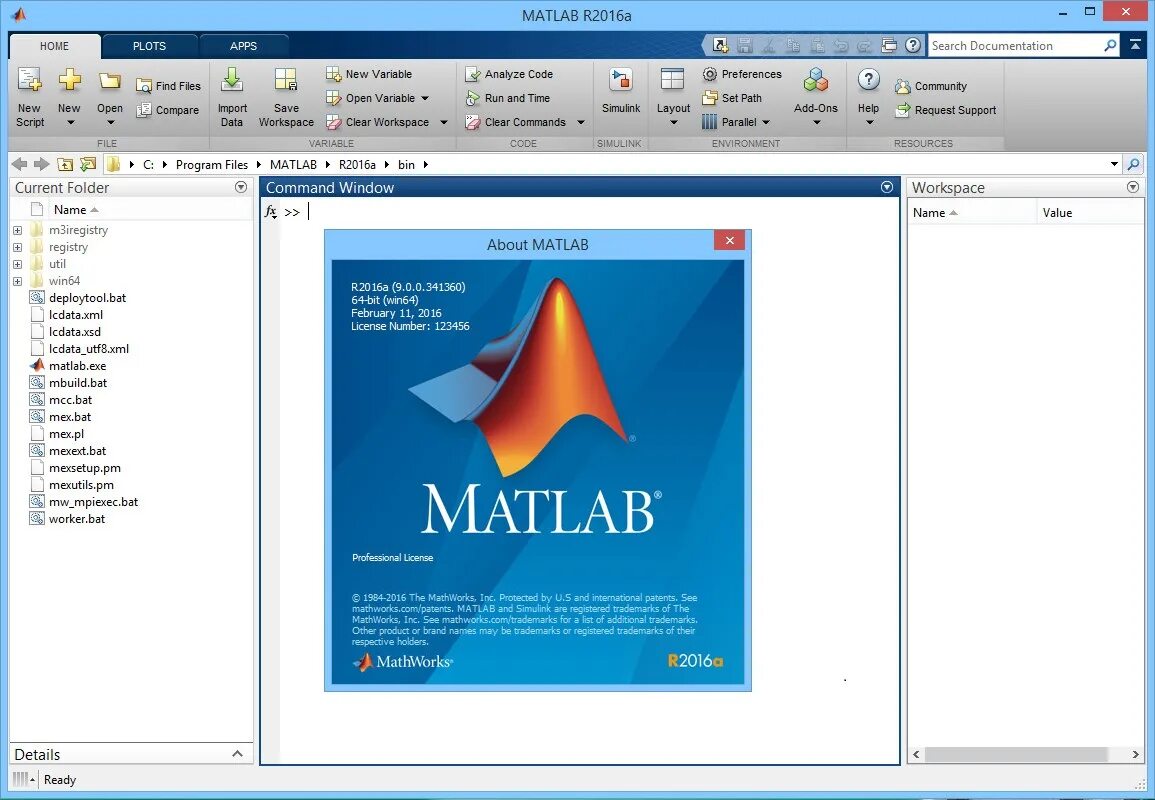Select the HOME tab
Viewport: 1155px width, 800px height.
55,46
